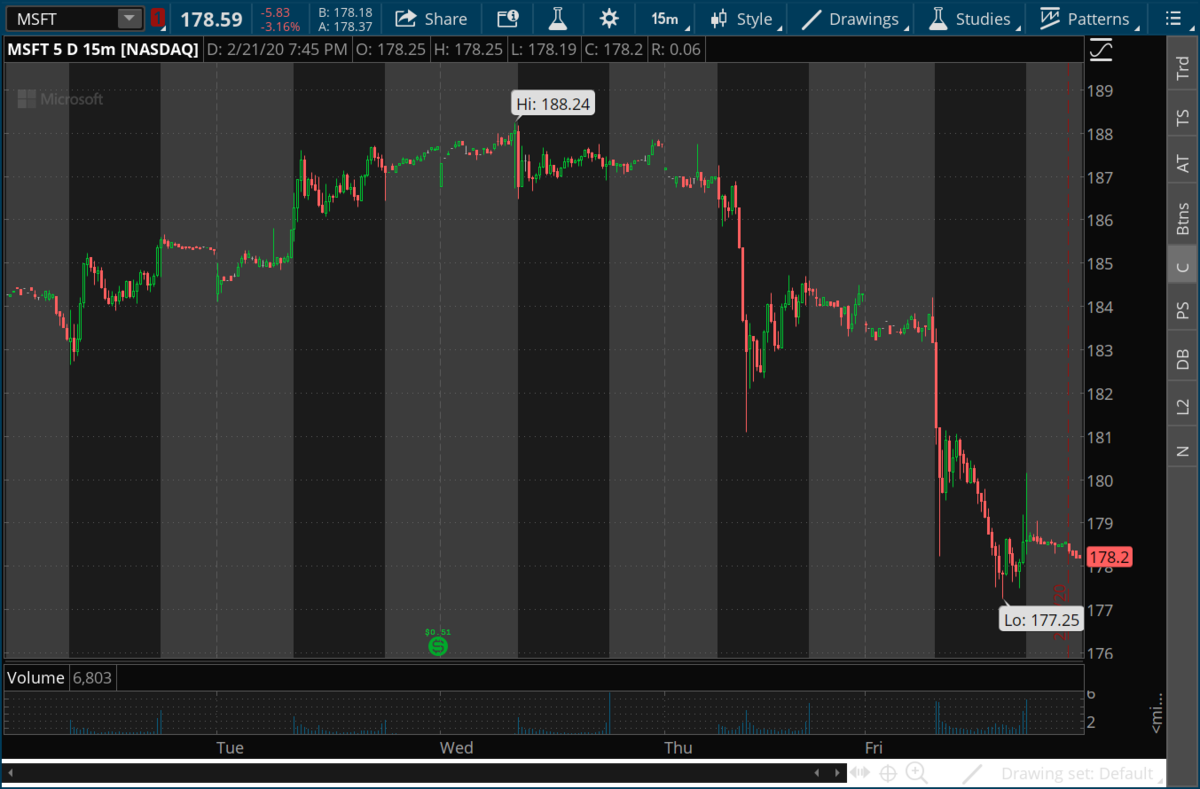The width and height of the screenshot is (1200, 789).
Task: Click the pan chart icon beside scrollbar
Action: (x=860, y=773)
